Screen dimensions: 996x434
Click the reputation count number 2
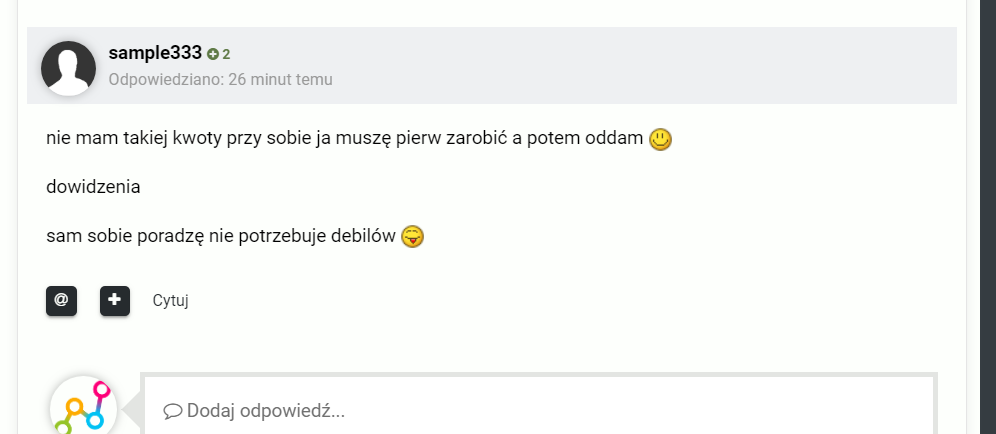227,54
